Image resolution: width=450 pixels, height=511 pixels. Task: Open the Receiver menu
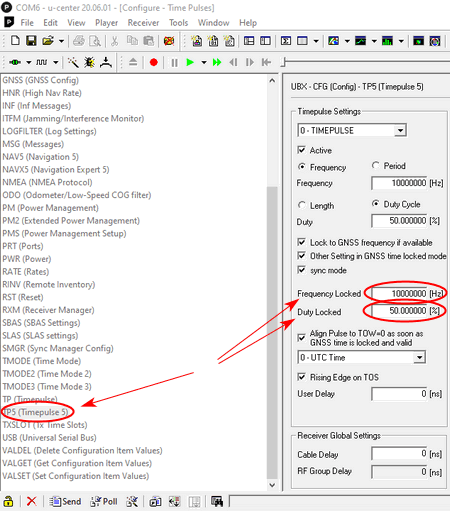143,23
